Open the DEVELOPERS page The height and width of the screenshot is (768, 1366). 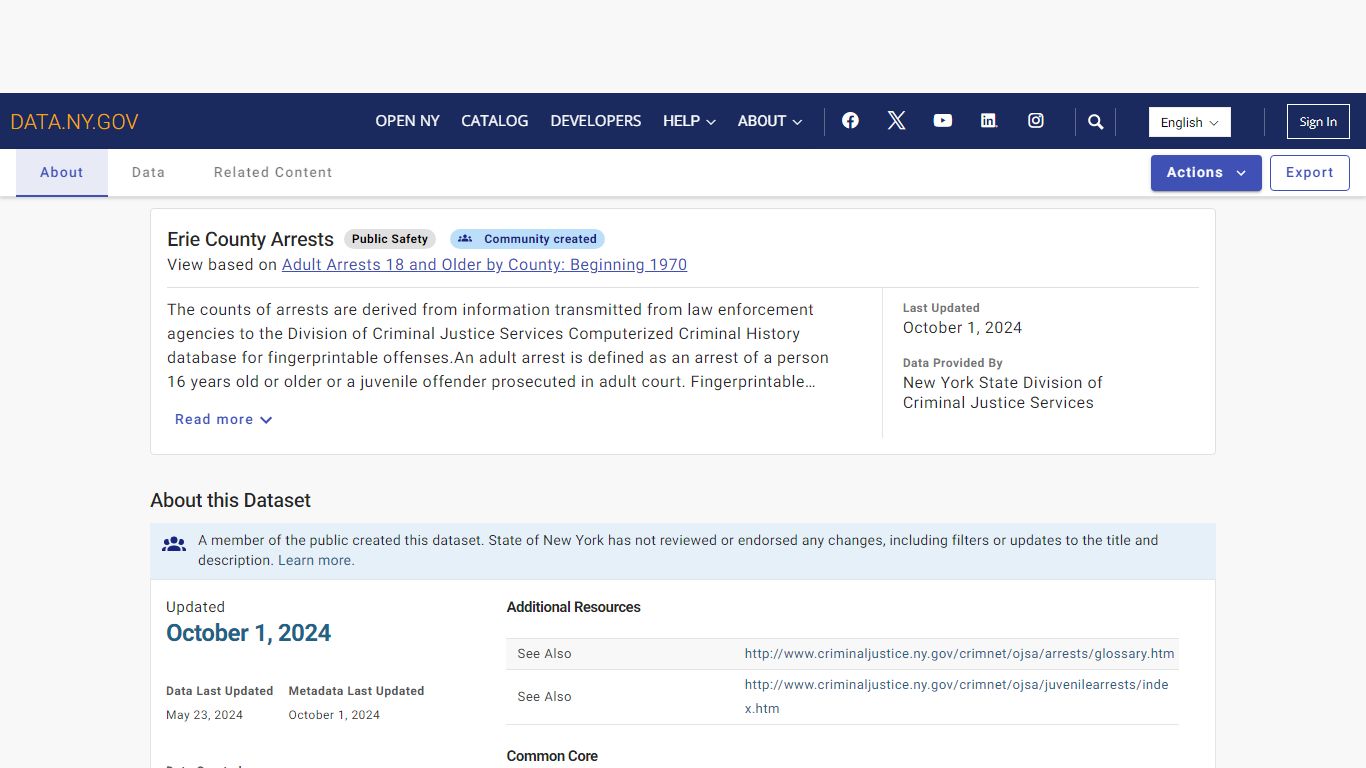[596, 121]
